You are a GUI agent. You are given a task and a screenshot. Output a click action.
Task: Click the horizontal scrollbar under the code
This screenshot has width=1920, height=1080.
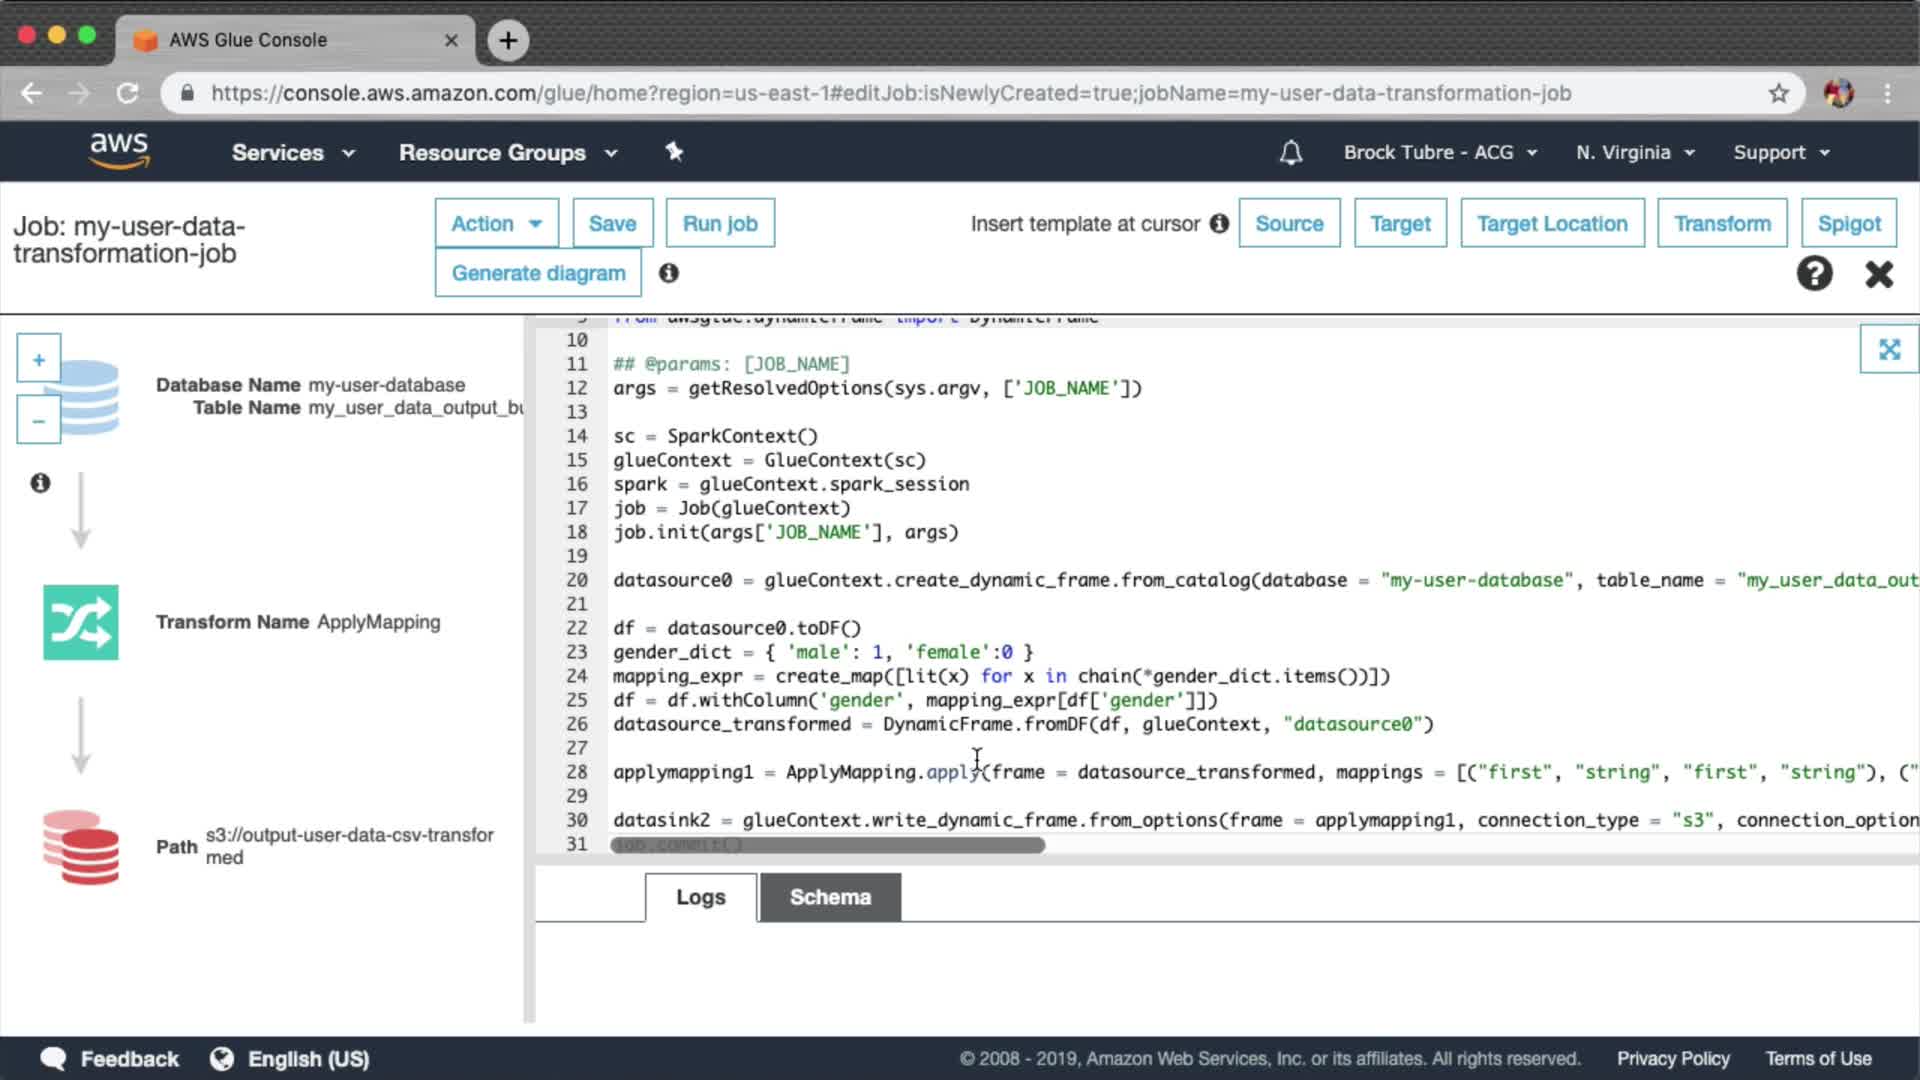coord(828,846)
